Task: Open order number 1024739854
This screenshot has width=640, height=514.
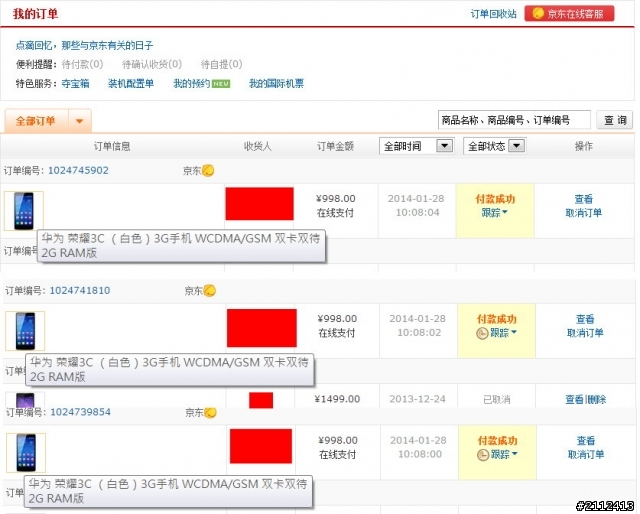Action: [80, 412]
